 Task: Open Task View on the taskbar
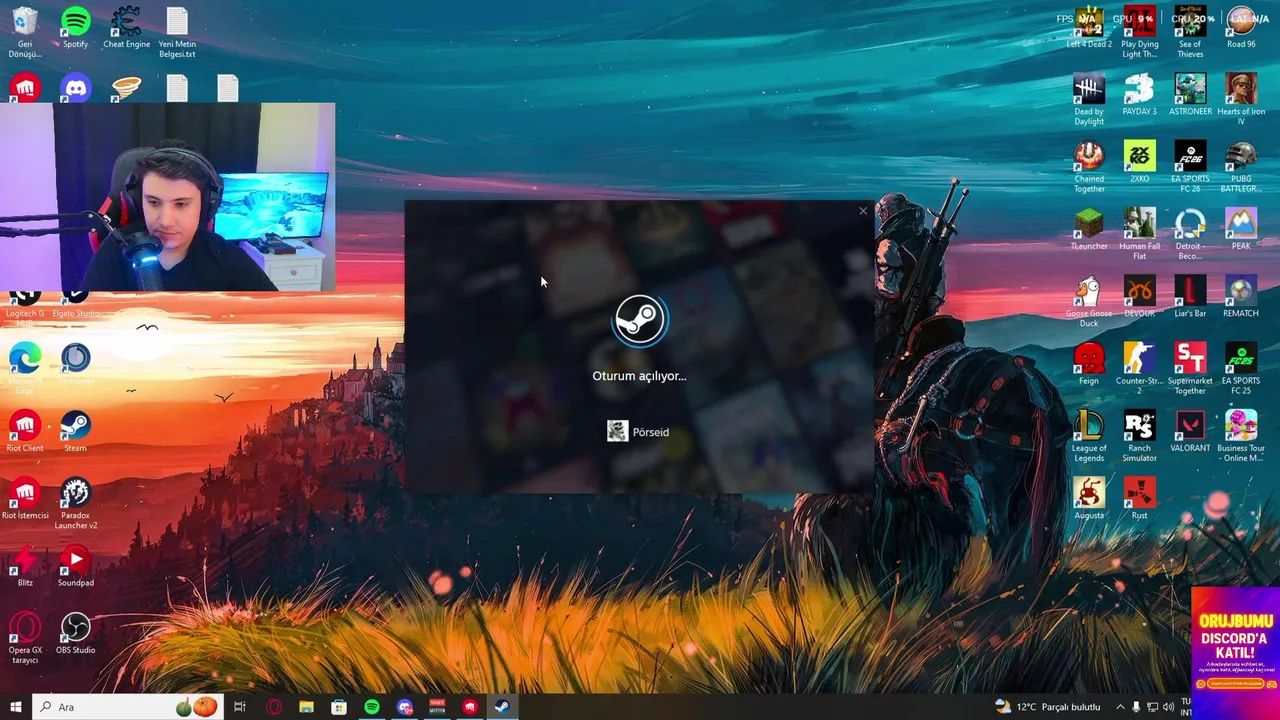[240, 707]
